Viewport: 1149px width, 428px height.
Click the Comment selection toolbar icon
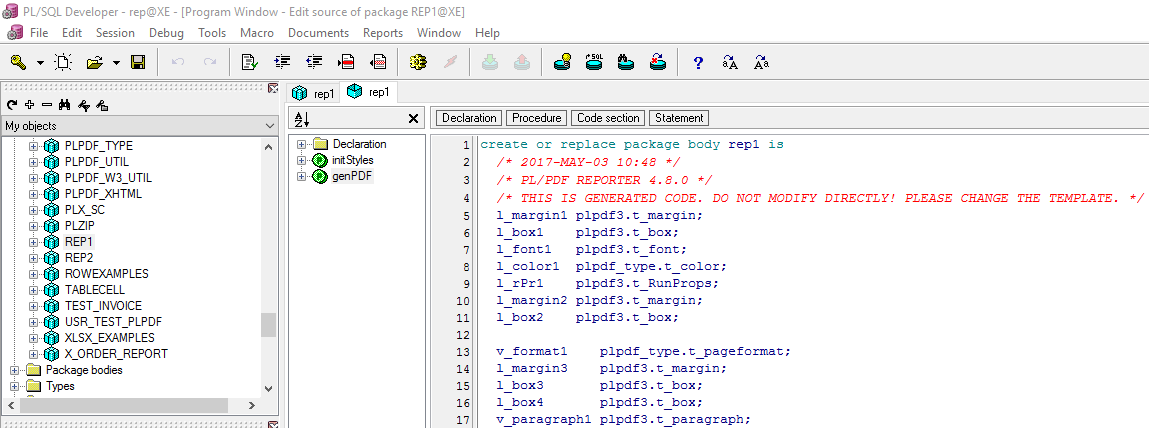tap(348, 62)
